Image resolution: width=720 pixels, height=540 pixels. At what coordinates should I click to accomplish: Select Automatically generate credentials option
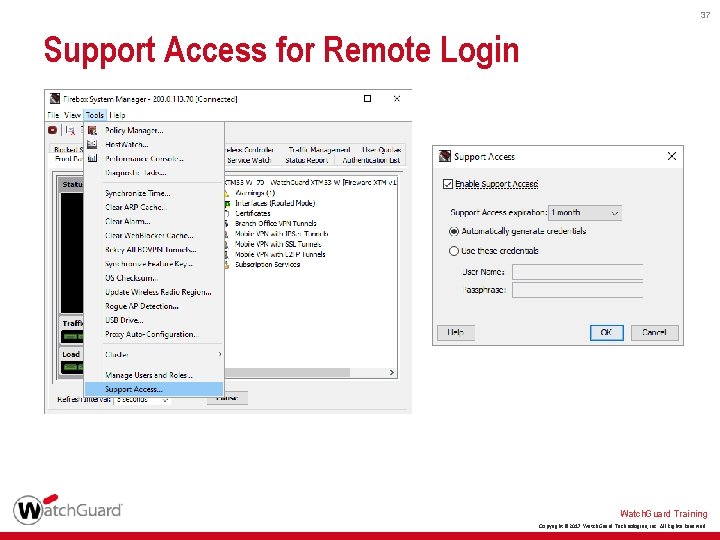tap(454, 231)
